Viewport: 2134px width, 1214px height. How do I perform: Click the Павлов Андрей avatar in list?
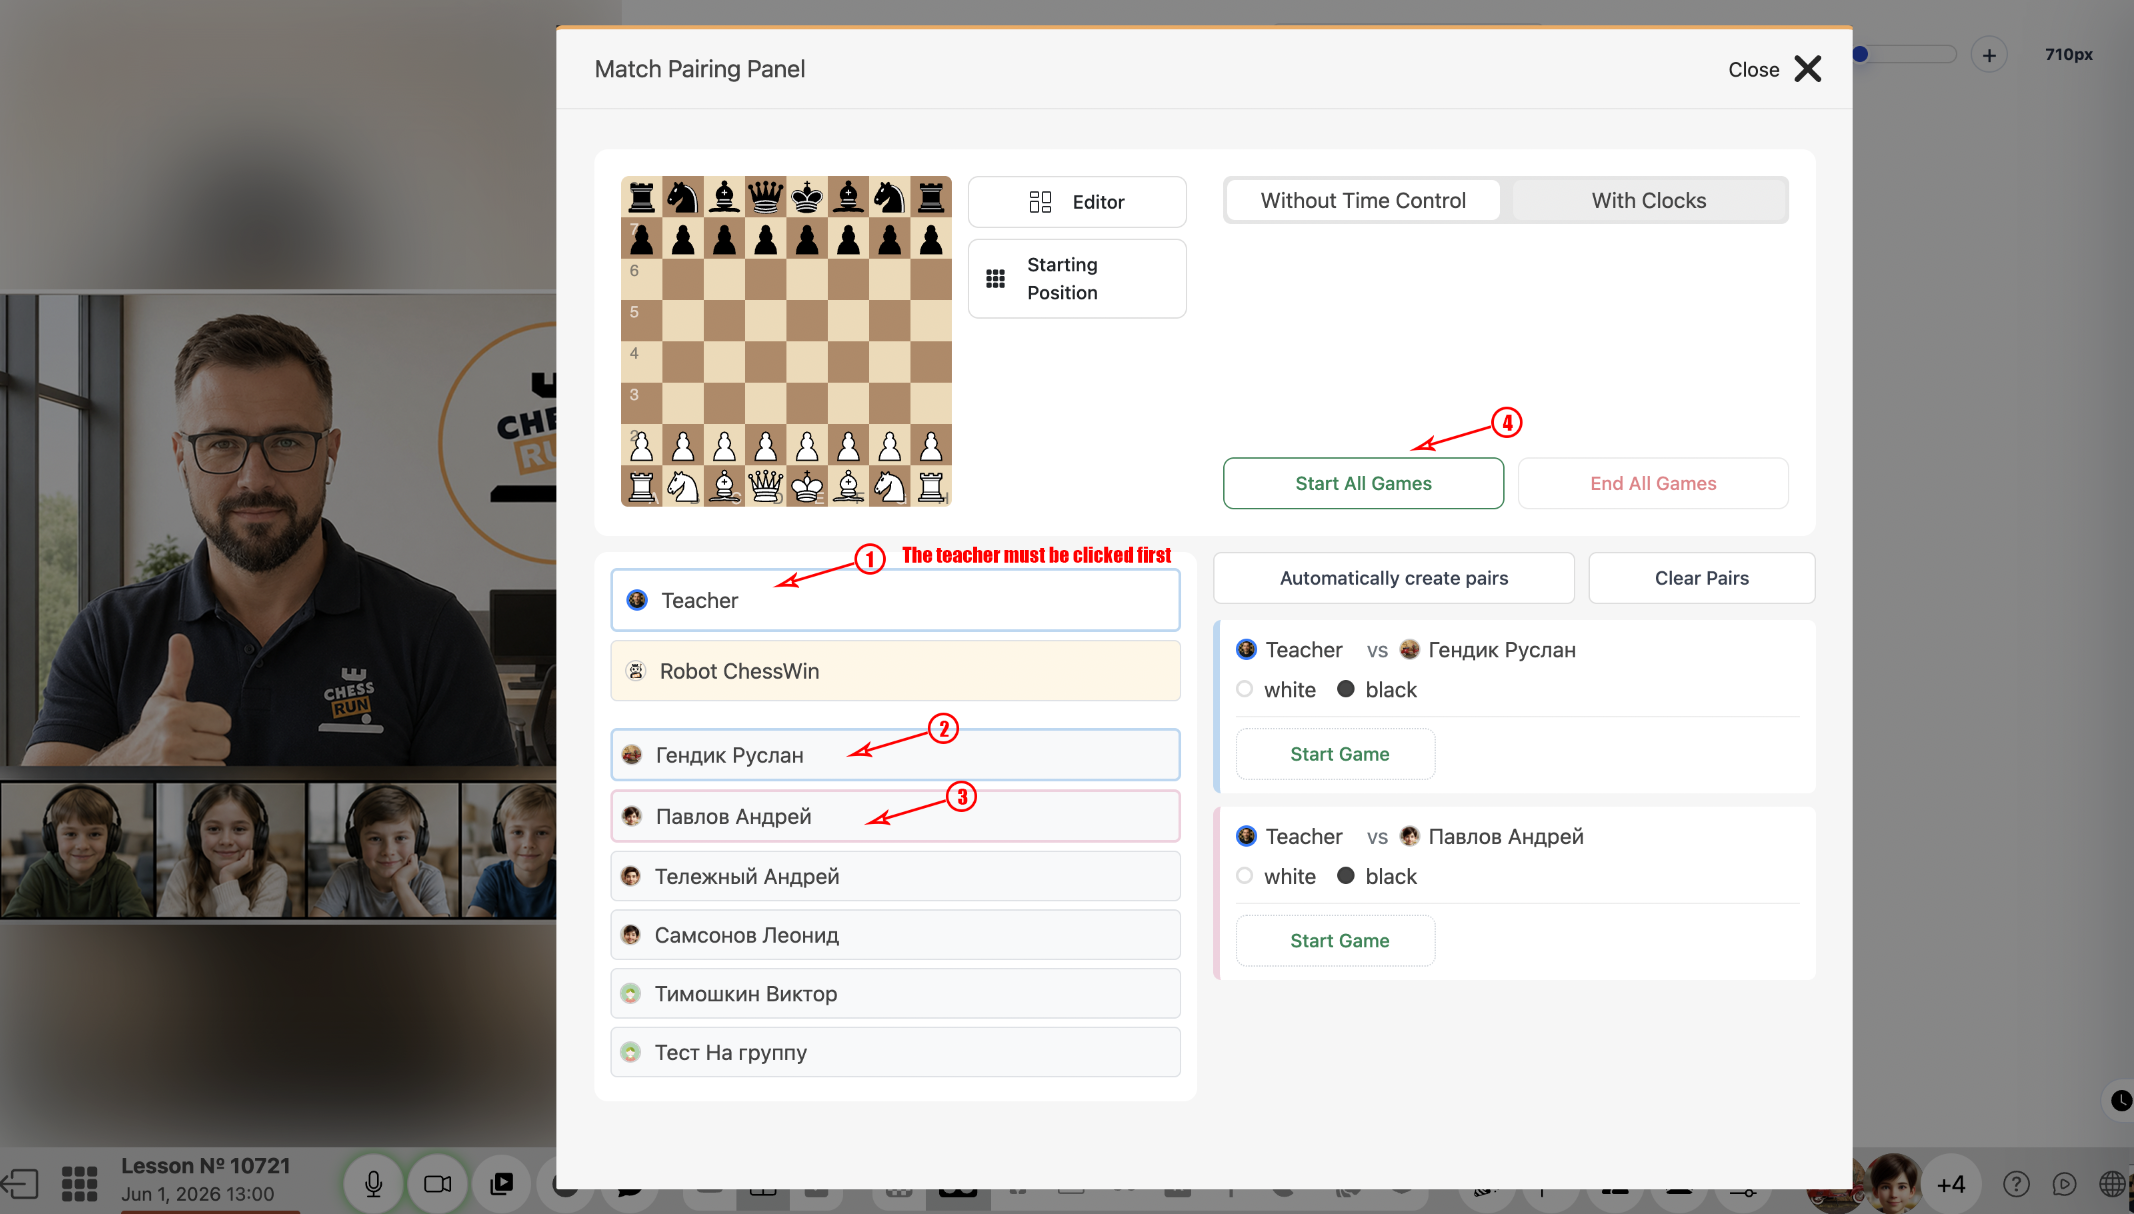[632, 816]
